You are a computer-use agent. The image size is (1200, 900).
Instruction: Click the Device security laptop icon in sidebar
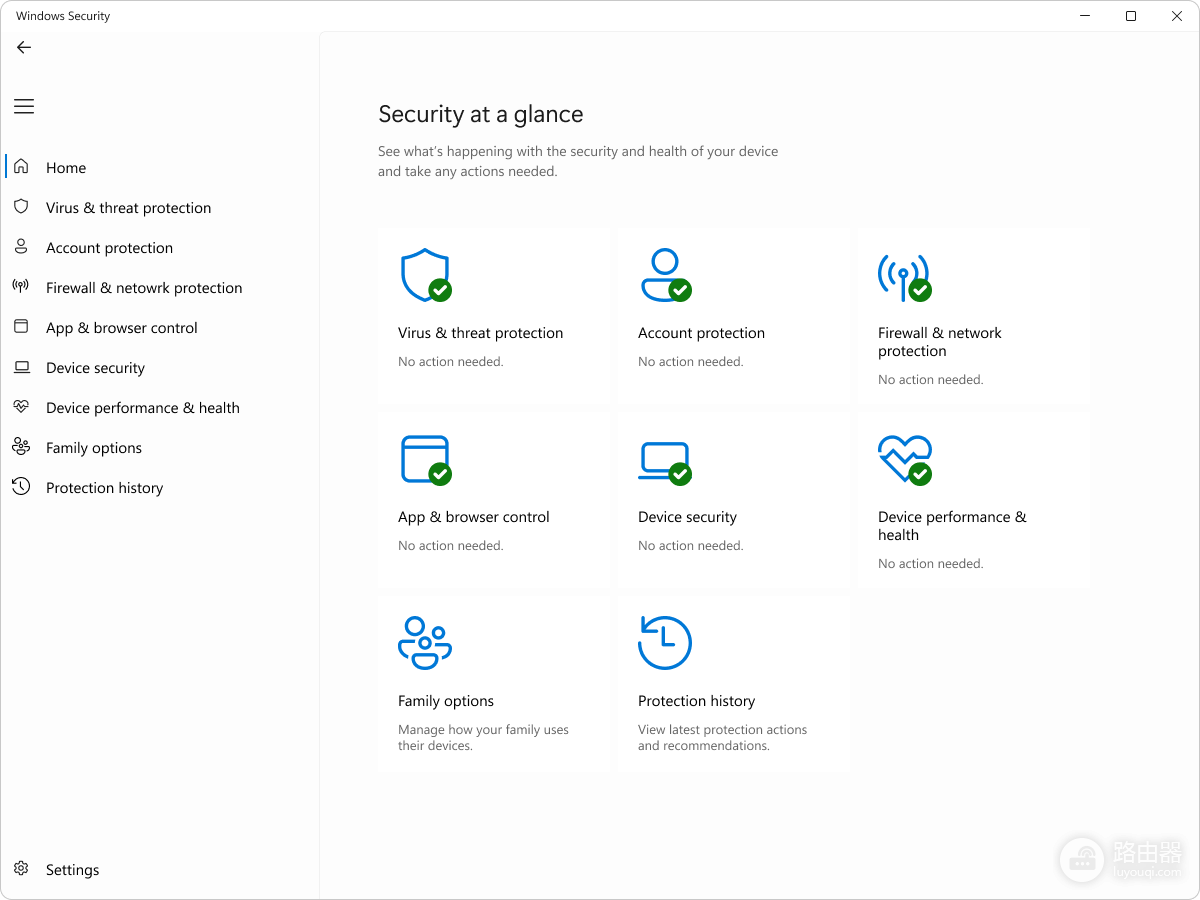coord(21,367)
